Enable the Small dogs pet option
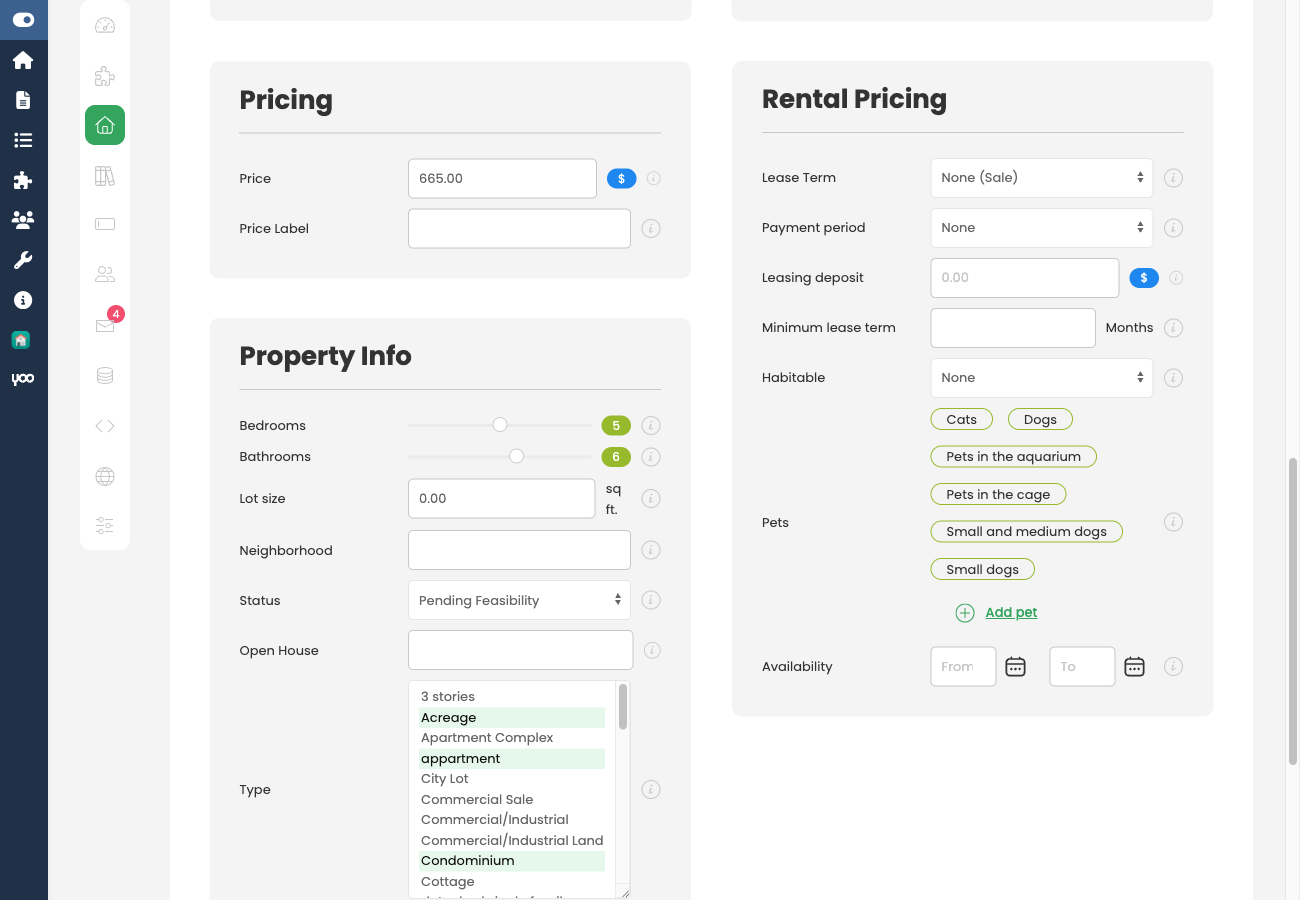This screenshot has height=900, width=1300. pyautogui.click(x=982, y=569)
